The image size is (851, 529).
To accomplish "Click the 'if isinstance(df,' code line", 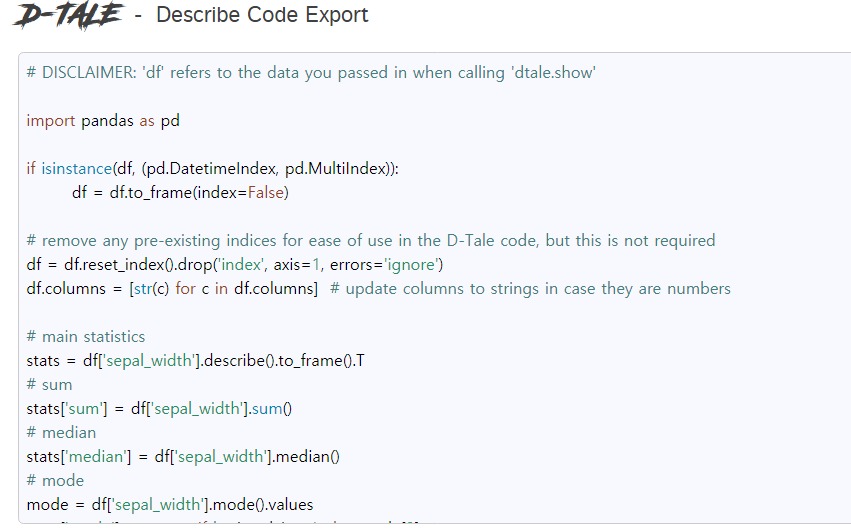I will pyautogui.click(x=212, y=169).
